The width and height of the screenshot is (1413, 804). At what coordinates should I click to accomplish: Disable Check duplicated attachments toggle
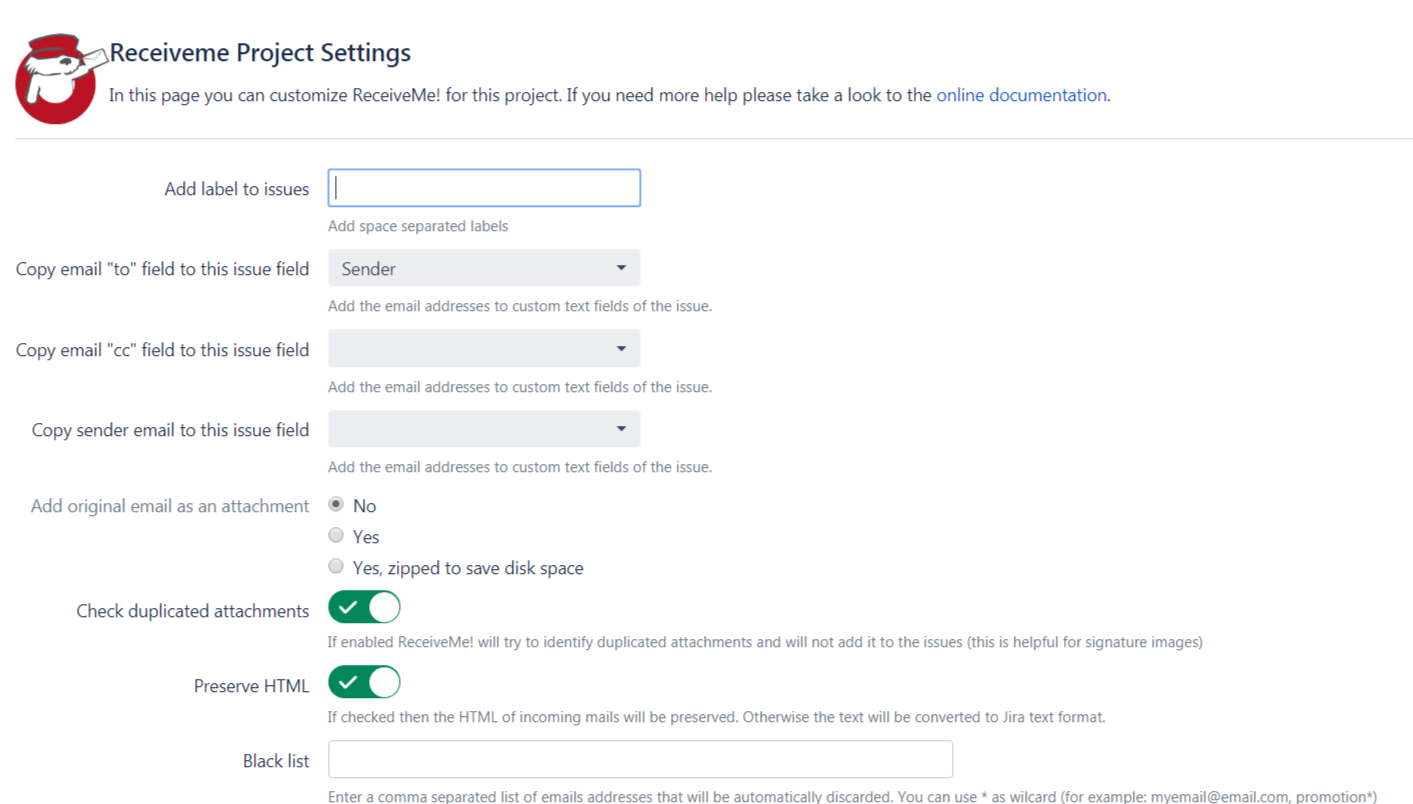click(x=364, y=607)
